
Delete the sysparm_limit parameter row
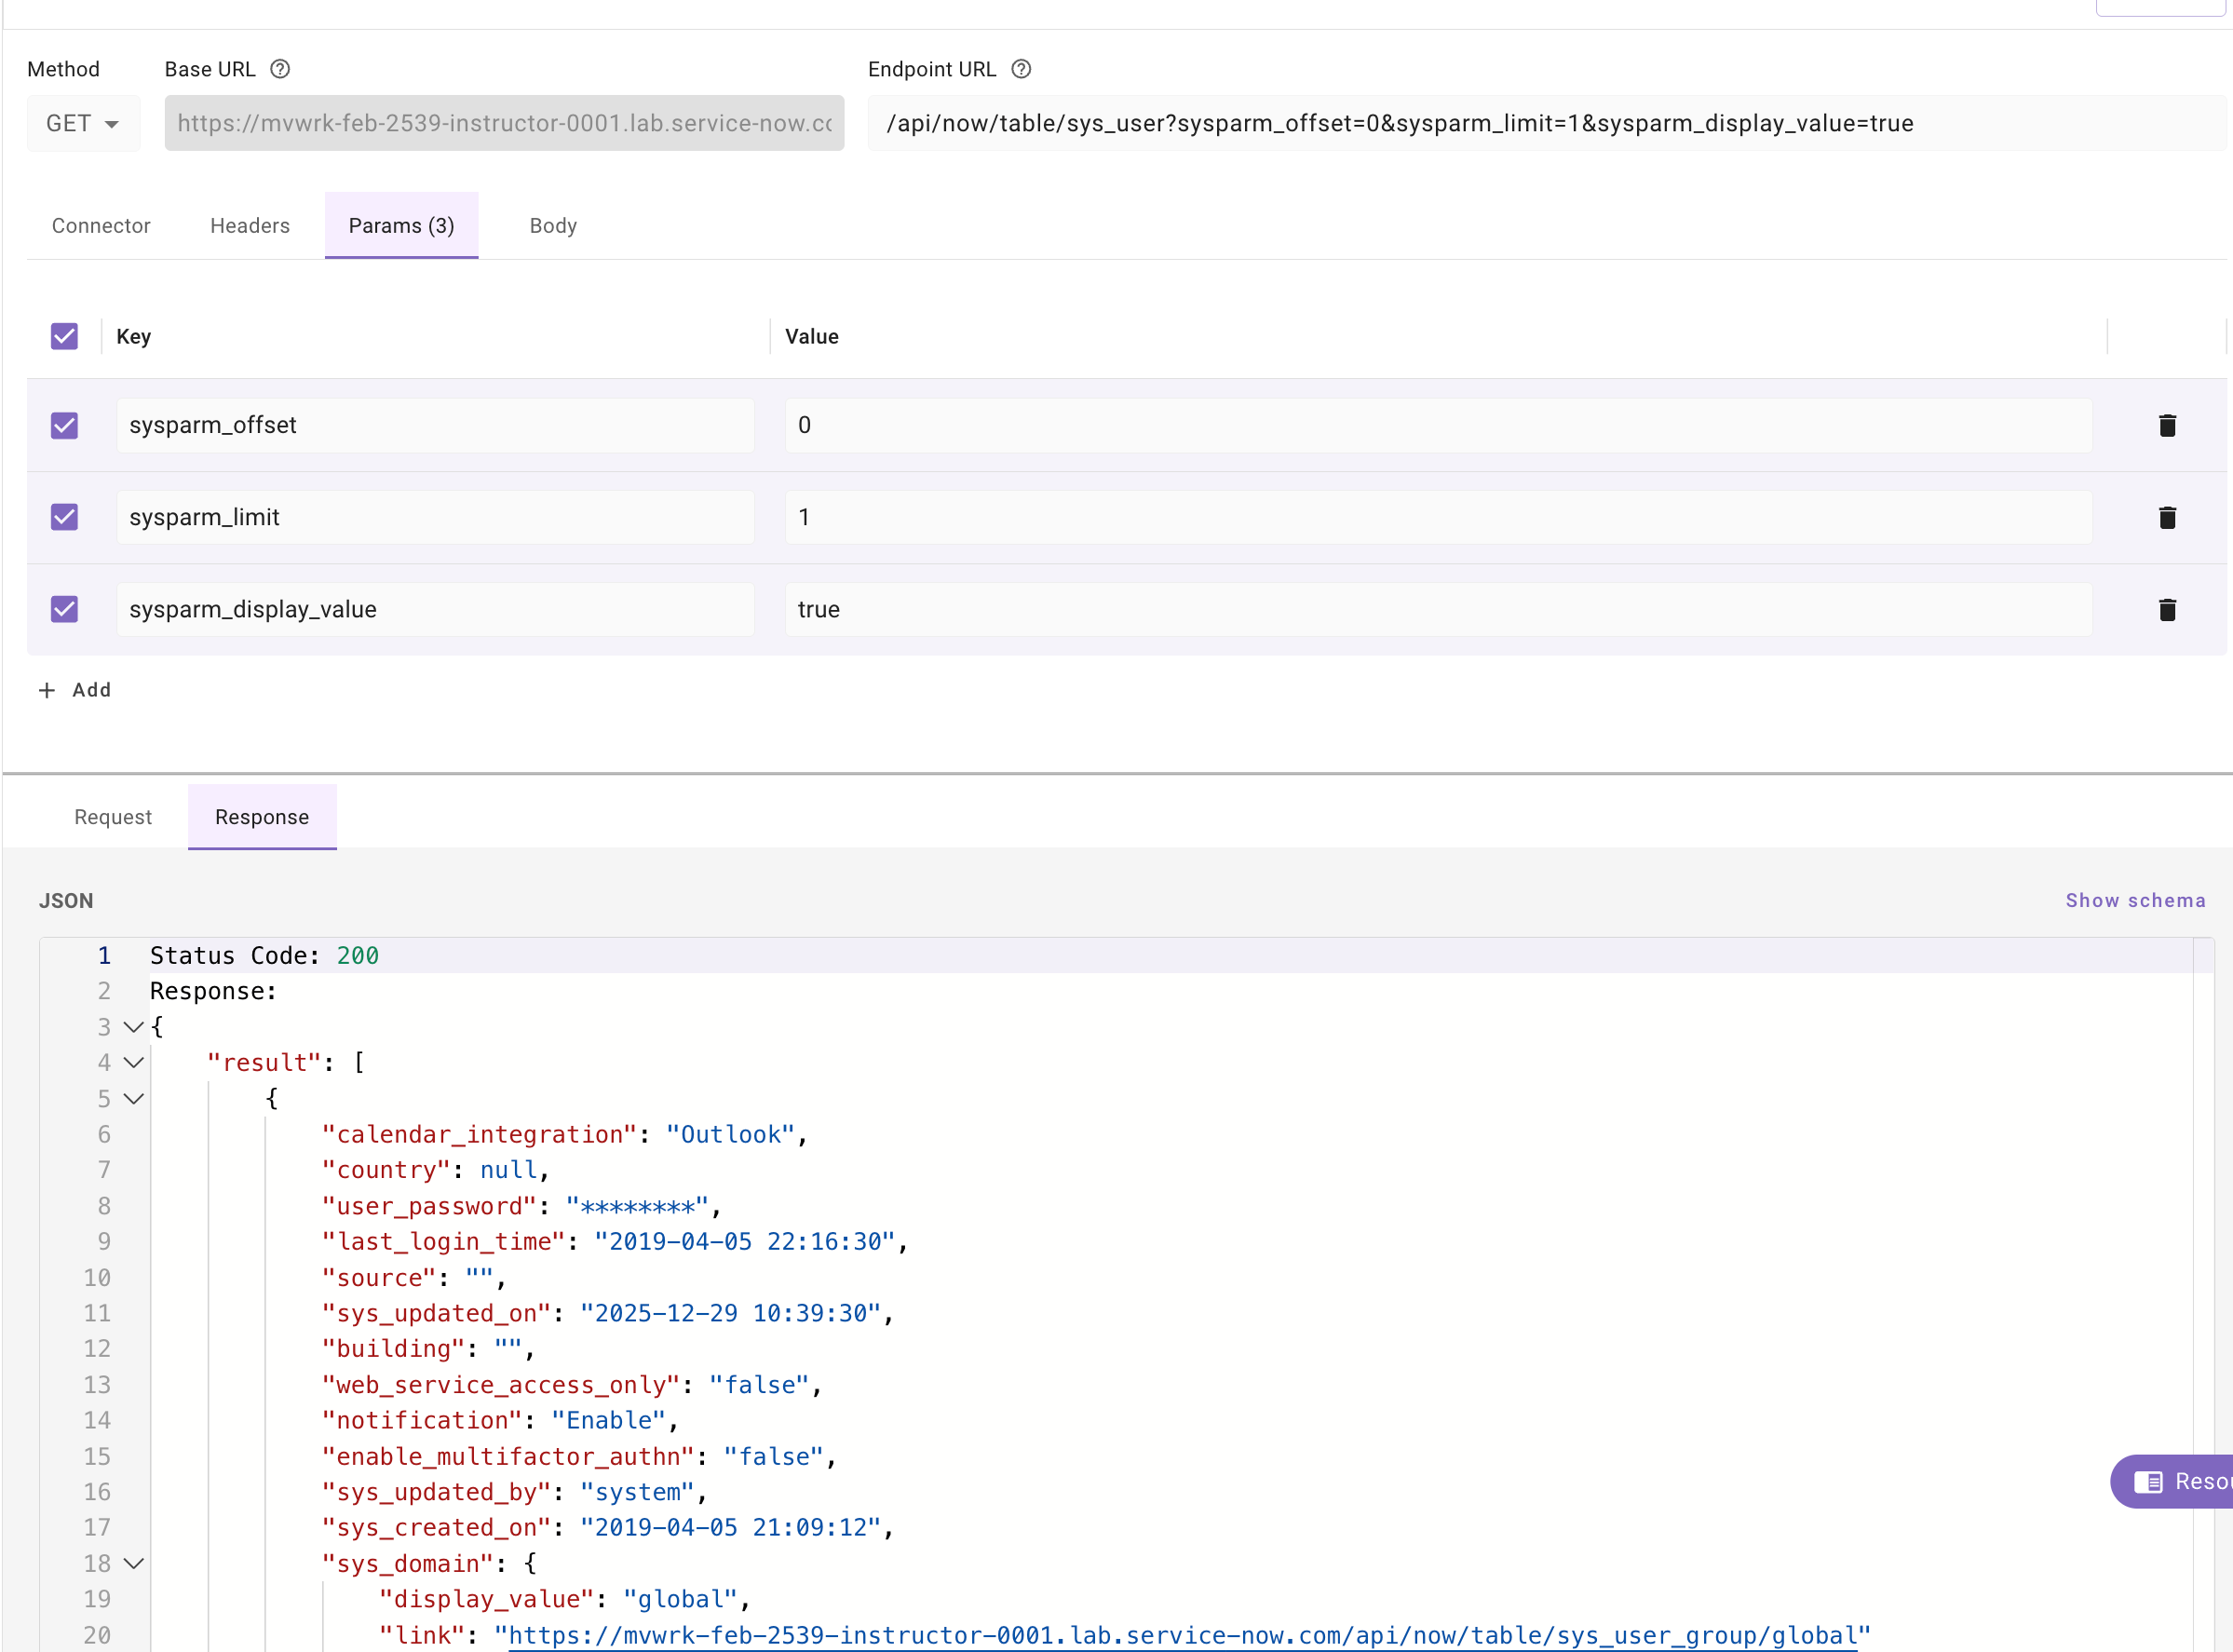pyautogui.click(x=2166, y=518)
